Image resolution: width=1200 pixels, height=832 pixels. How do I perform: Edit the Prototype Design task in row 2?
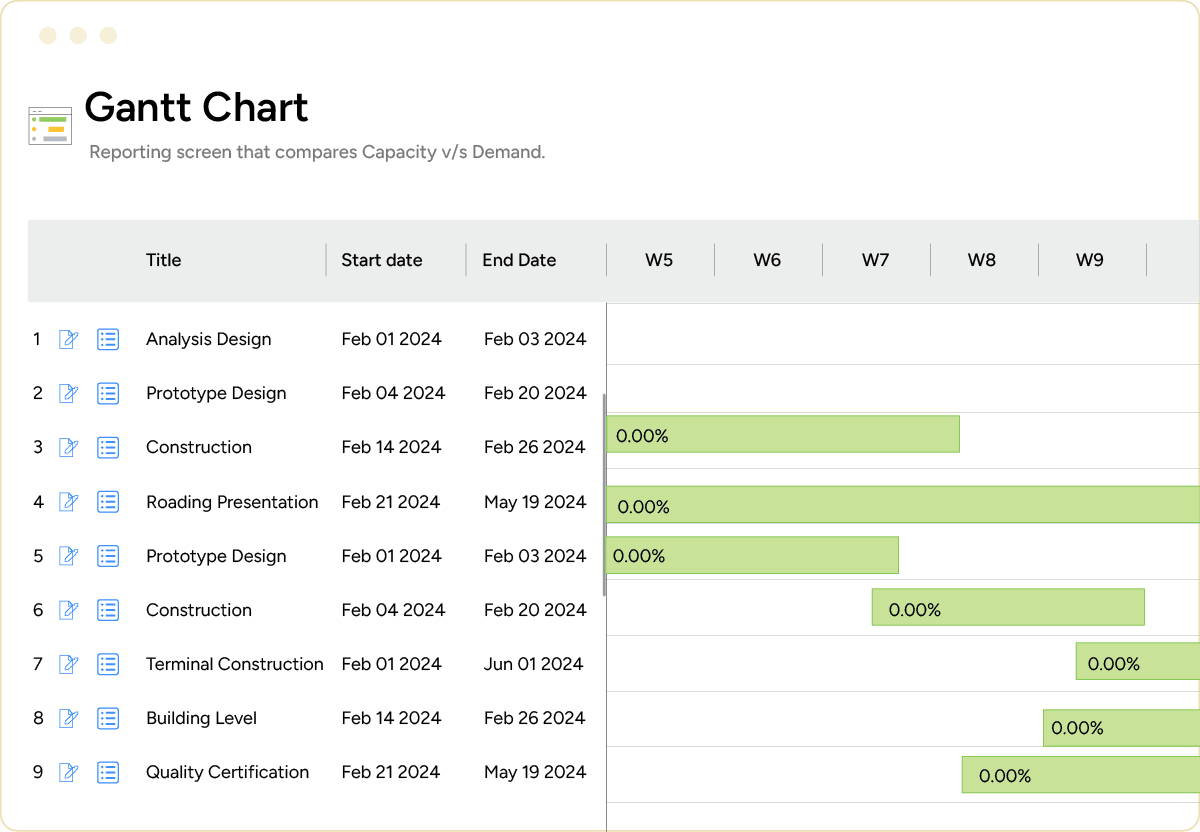coord(67,393)
